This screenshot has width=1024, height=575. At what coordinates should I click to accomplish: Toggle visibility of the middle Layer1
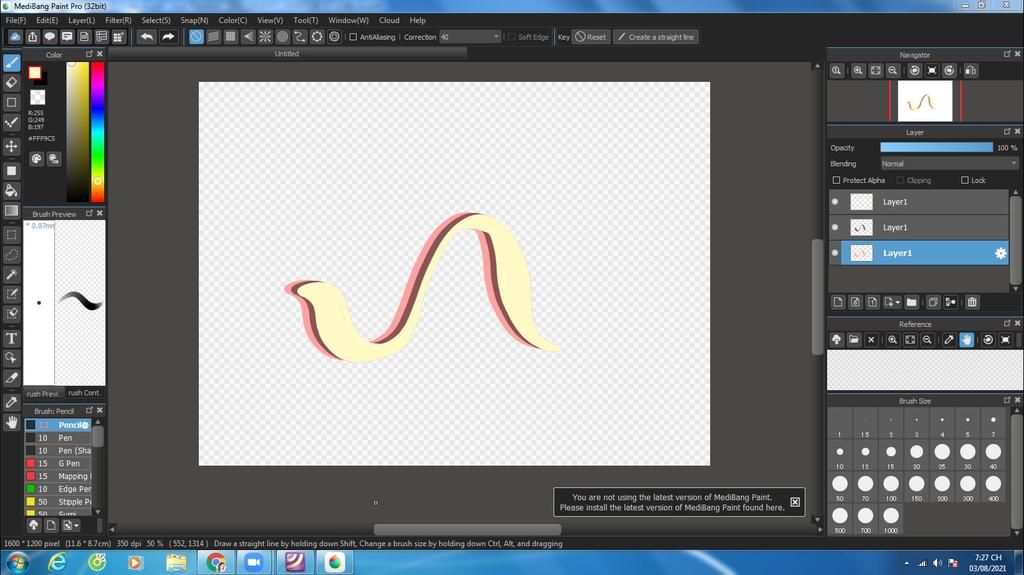[835, 227]
